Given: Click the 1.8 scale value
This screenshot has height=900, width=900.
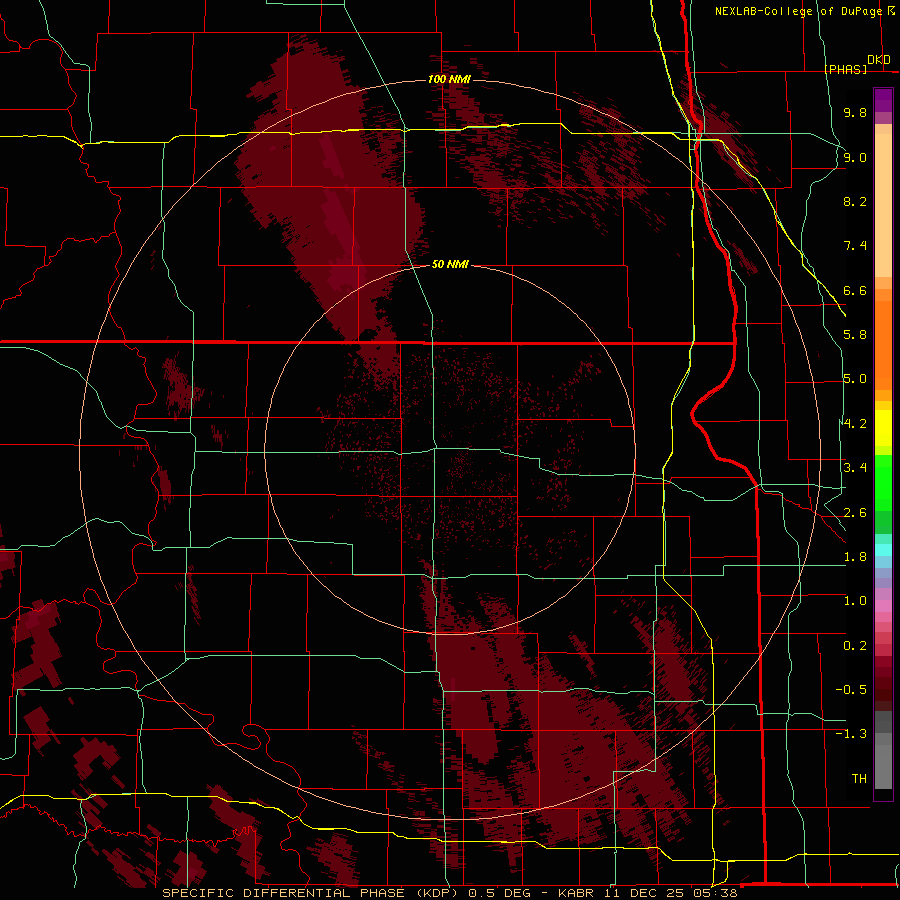Looking at the screenshot, I should click(855, 557).
